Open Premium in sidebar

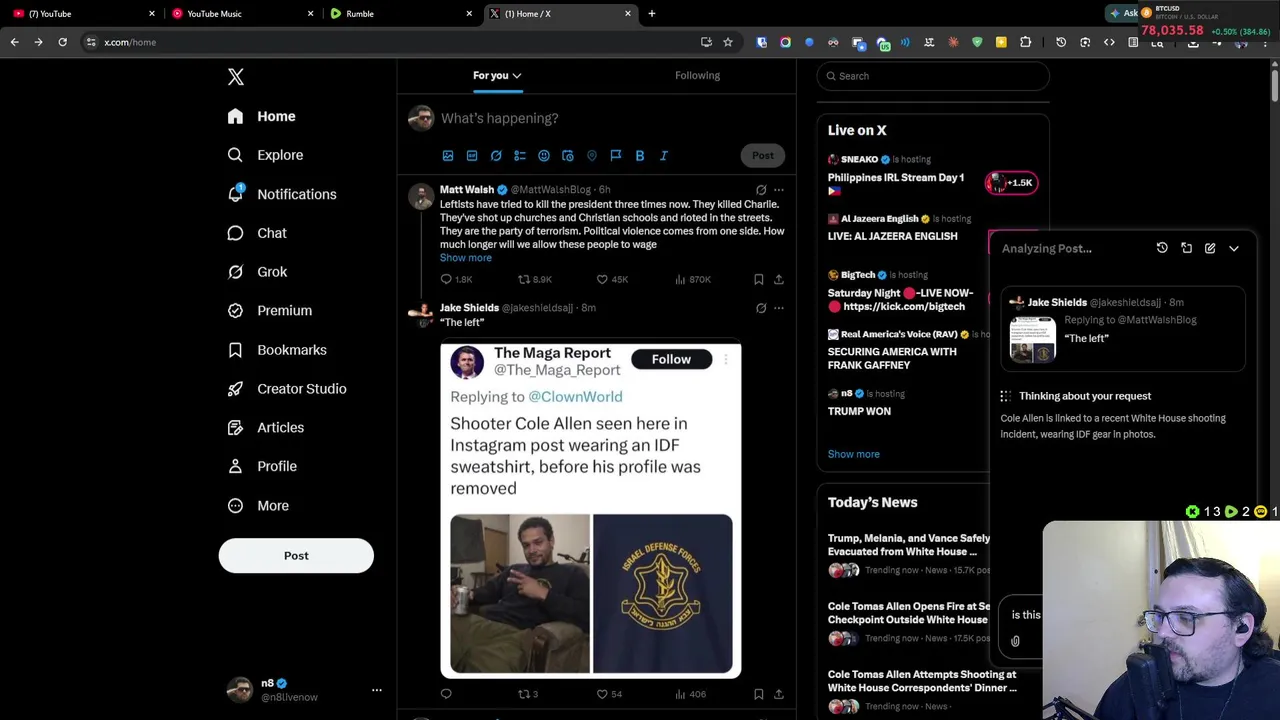click(x=269, y=310)
